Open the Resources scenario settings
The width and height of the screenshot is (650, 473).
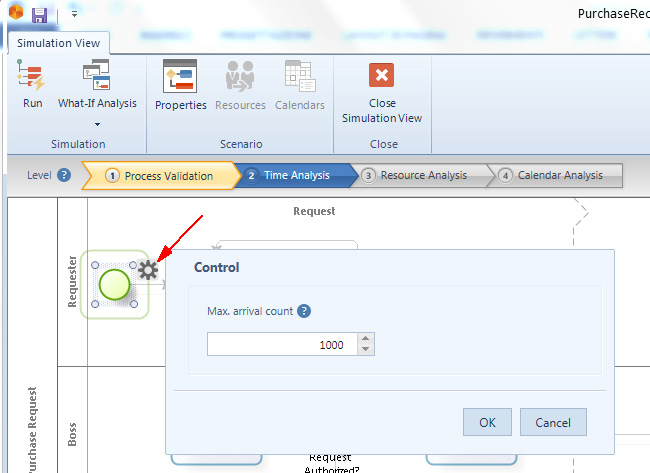pyautogui.click(x=240, y=85)
